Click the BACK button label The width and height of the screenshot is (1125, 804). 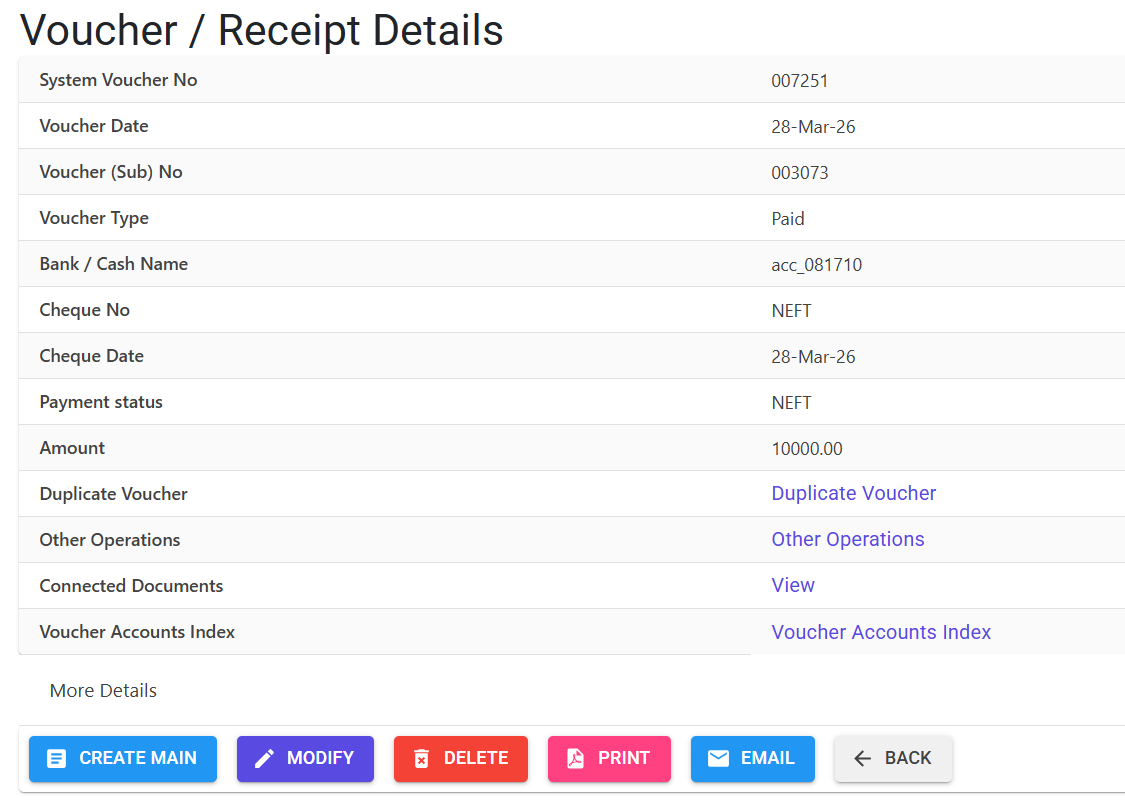(908, 758)
